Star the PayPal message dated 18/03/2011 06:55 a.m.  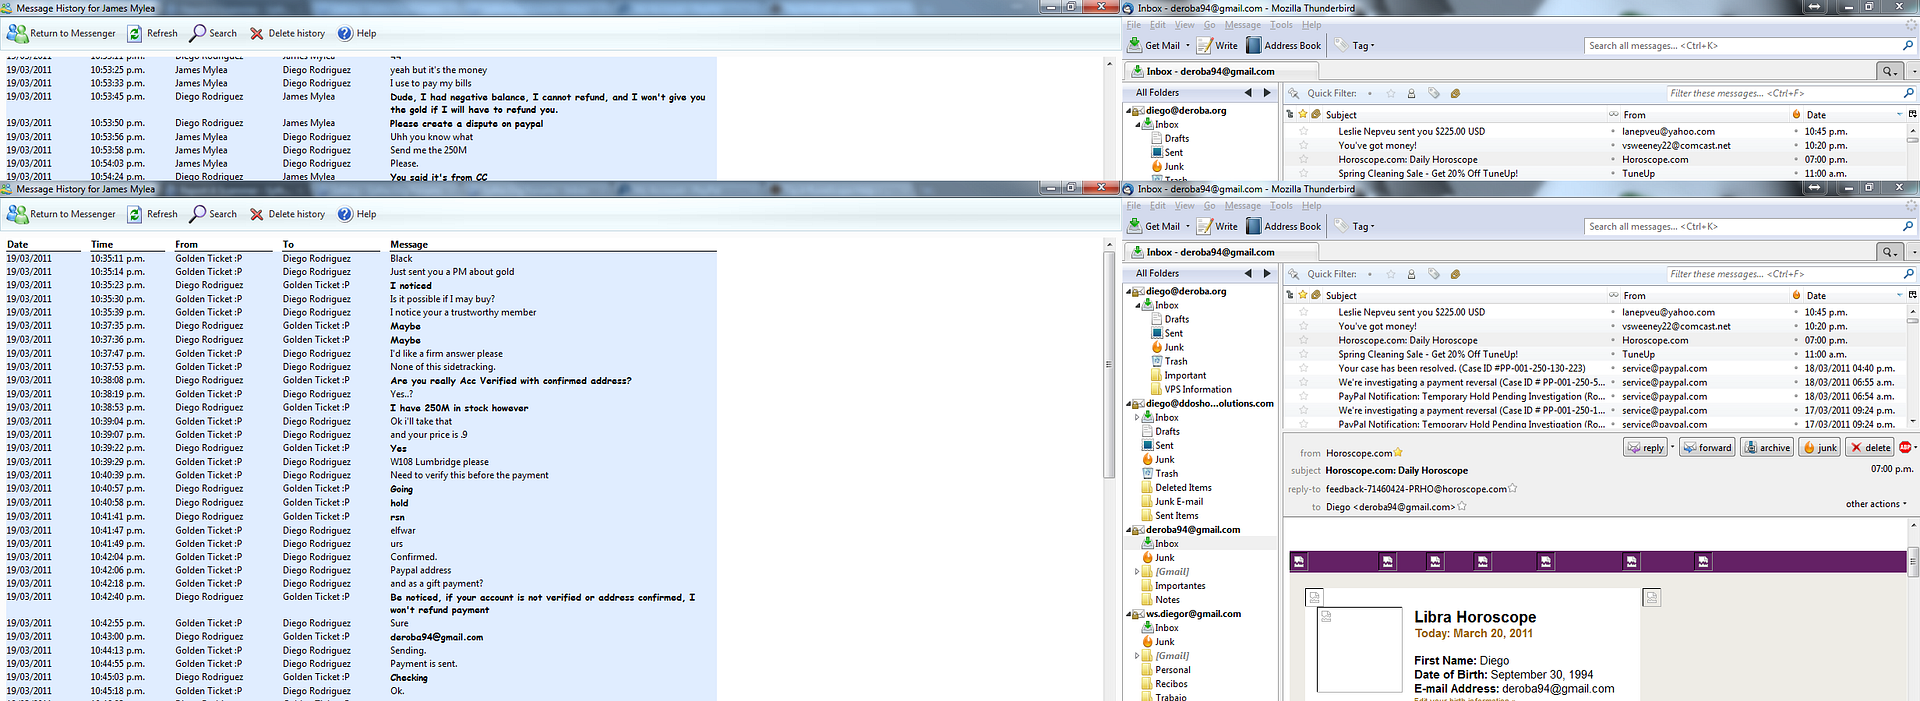pyautogui.click(x=1304, y=382)
